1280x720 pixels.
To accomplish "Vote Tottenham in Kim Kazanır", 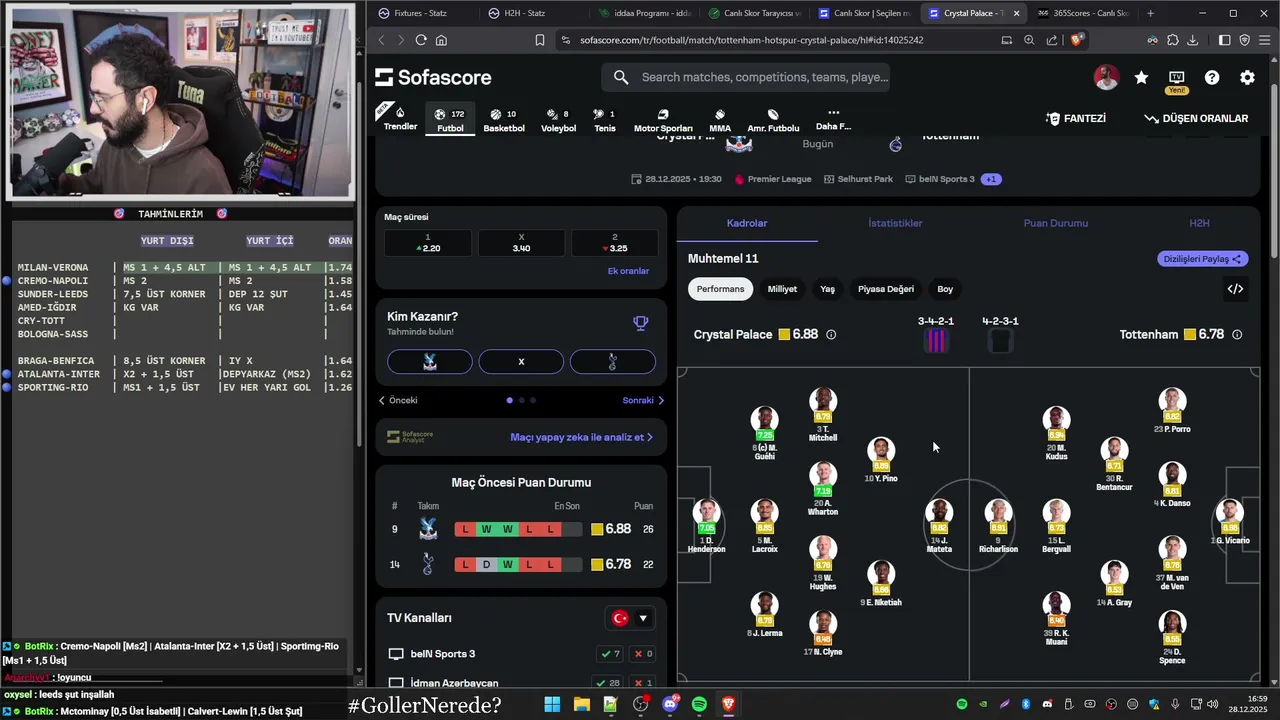I will point(613,361).
